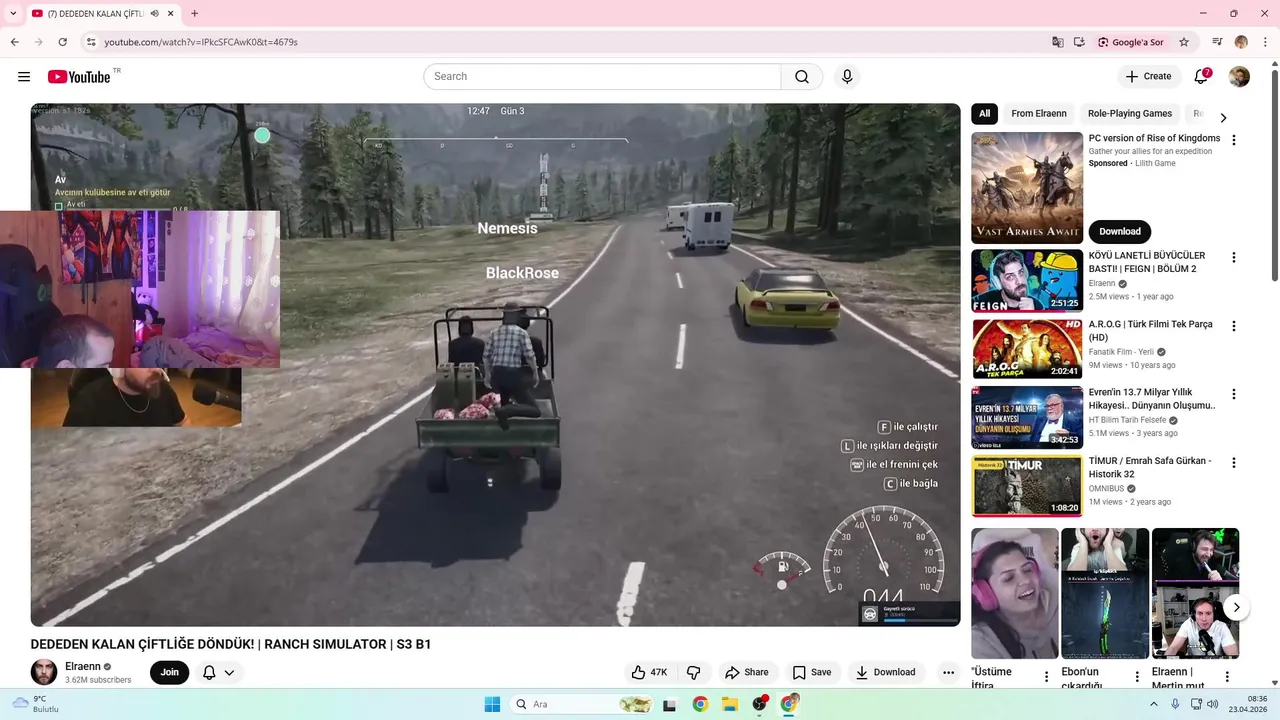The width and height of the screenshot is (1280, 720).
Task: Download Rise of Kingdoms ad
Action: (x=1119, y=231)
